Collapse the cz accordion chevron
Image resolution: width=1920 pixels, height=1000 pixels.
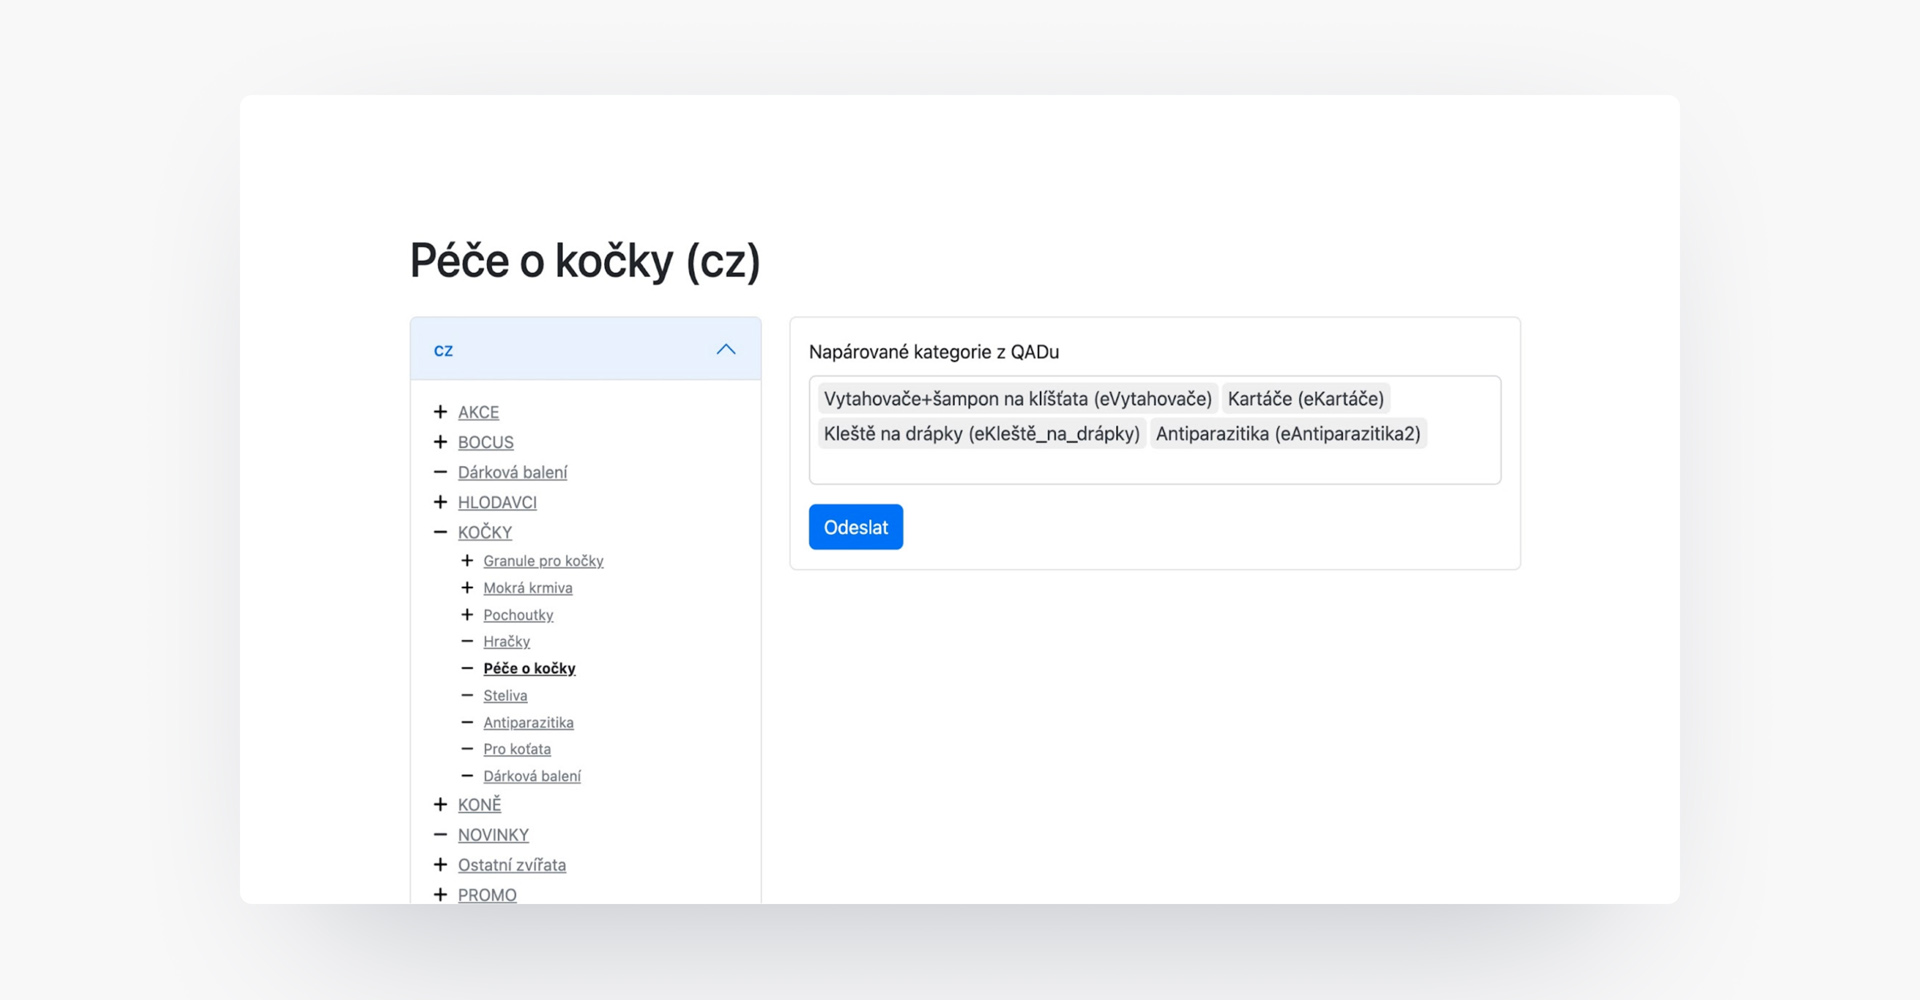pos(726,349)
